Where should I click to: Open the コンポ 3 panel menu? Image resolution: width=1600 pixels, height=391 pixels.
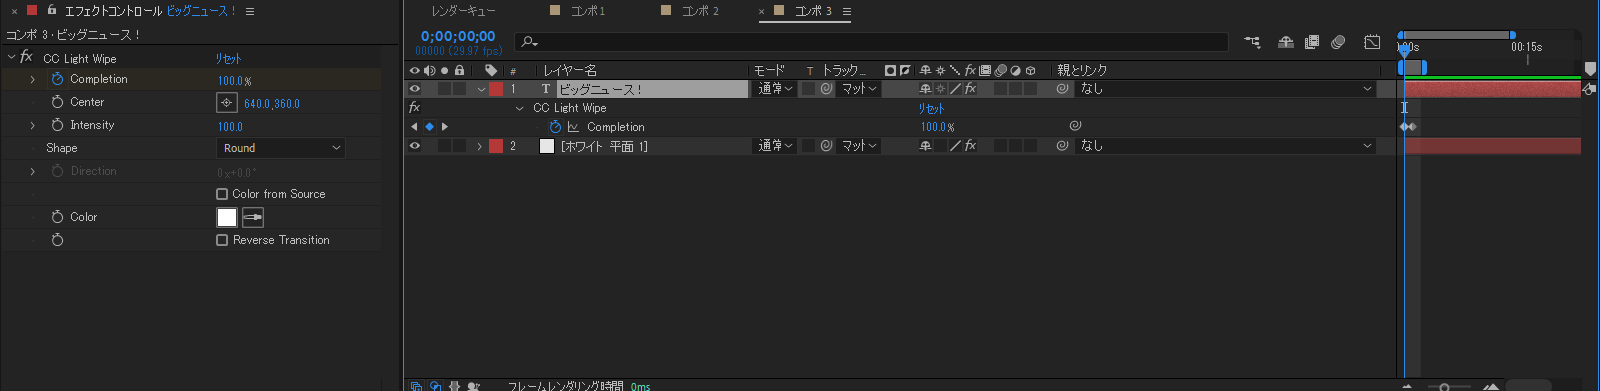(x=847, y=11)
